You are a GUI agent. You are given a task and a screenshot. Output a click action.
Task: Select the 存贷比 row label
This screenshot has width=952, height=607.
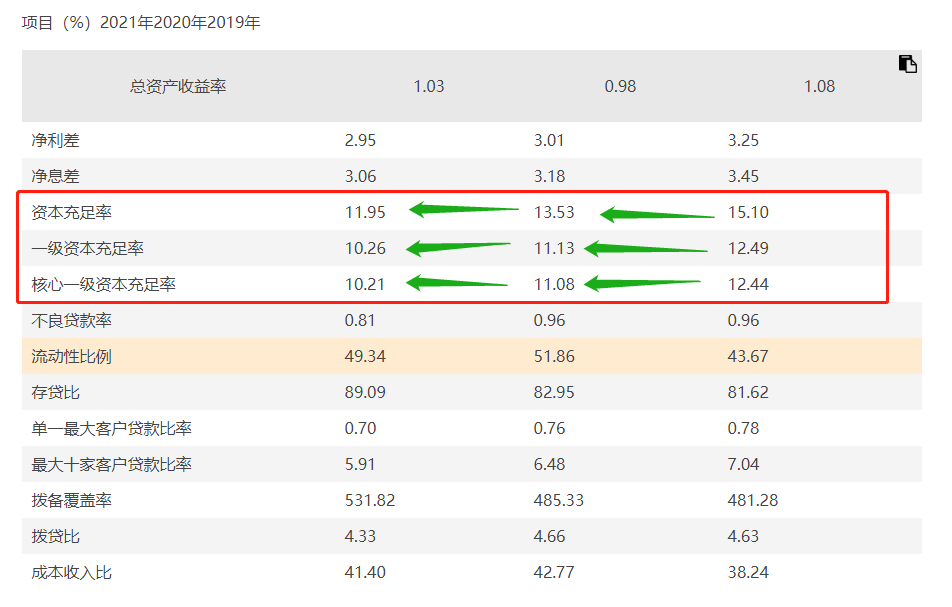click(55, 393)
